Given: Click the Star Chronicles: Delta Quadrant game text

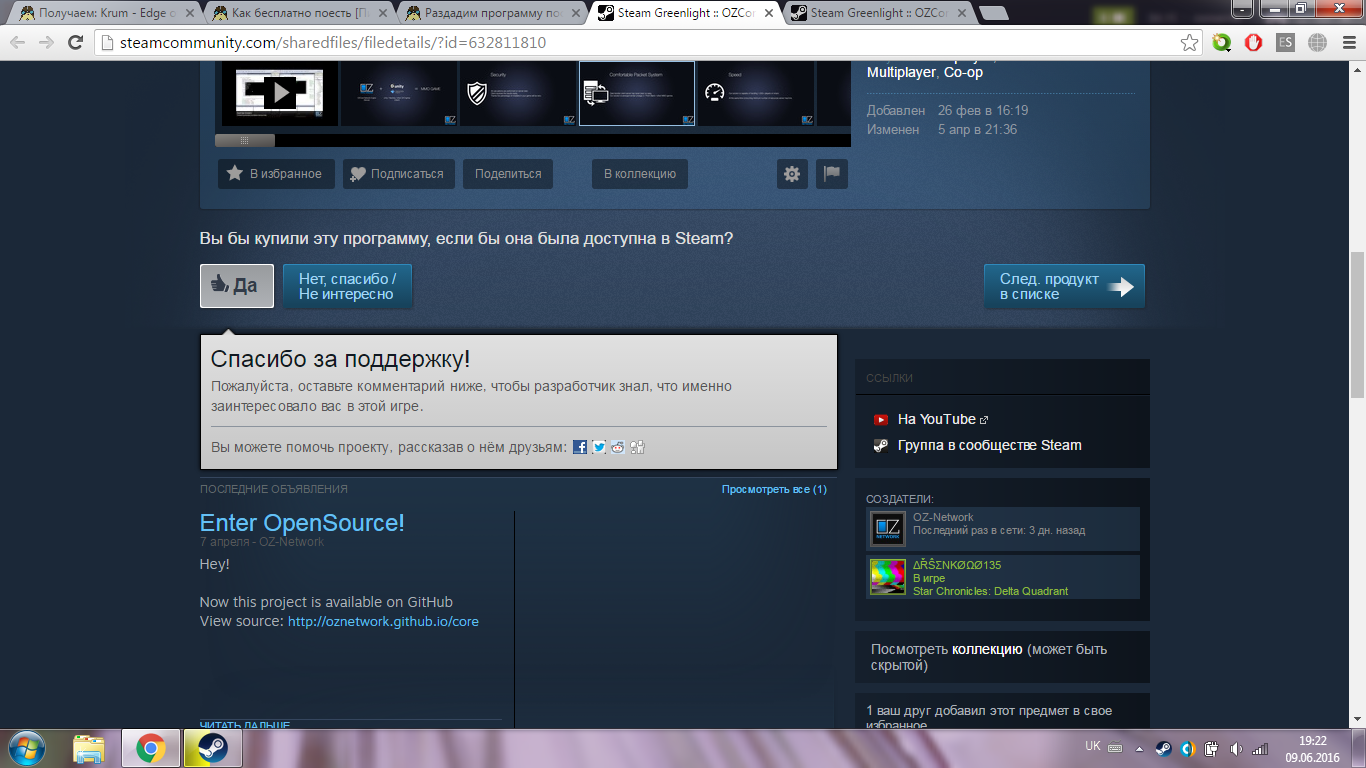Looking at the screenshot, I should [990, 591].
